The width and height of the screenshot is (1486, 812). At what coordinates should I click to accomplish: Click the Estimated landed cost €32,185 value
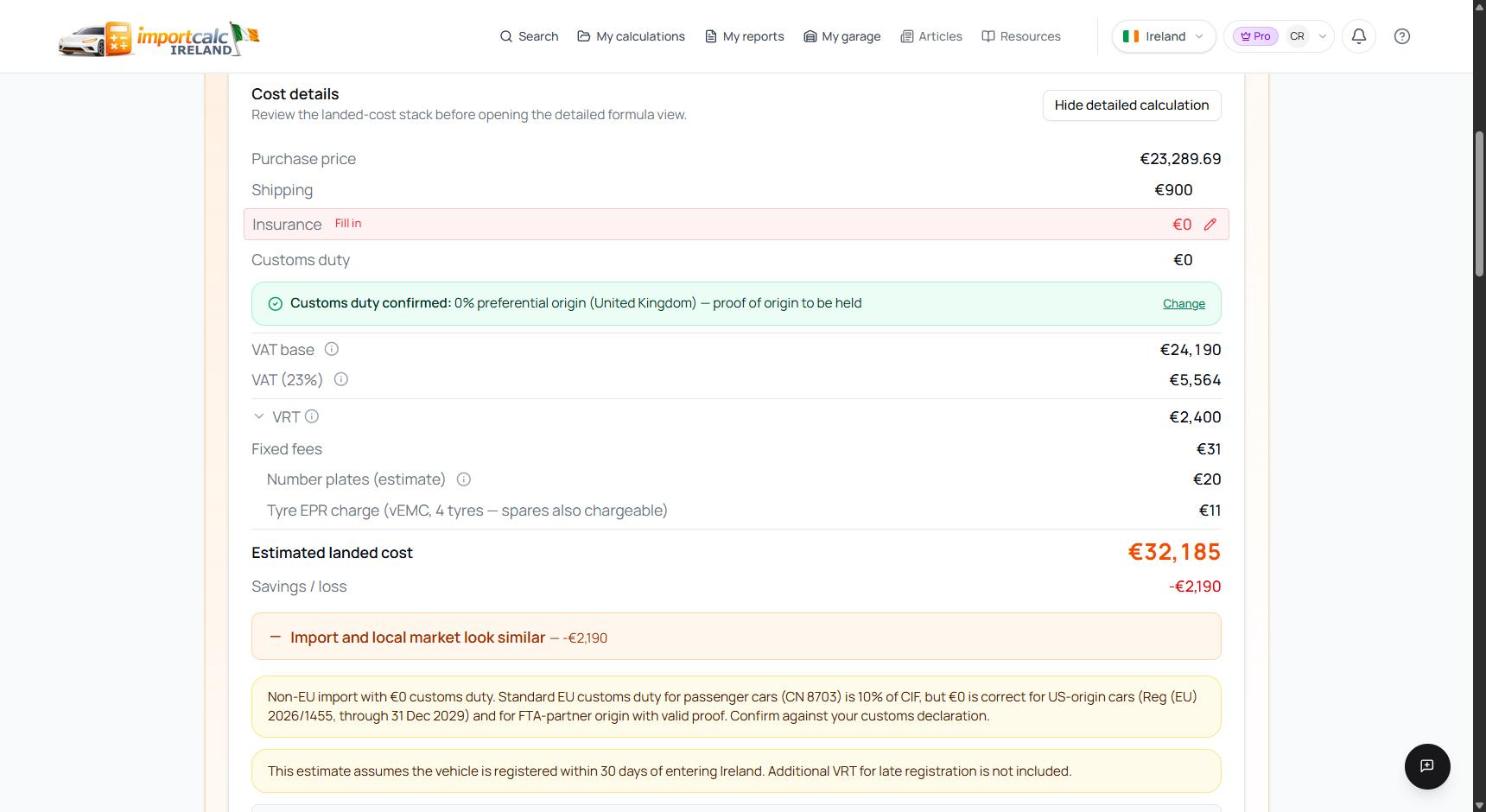click(x=1174, y=552)
